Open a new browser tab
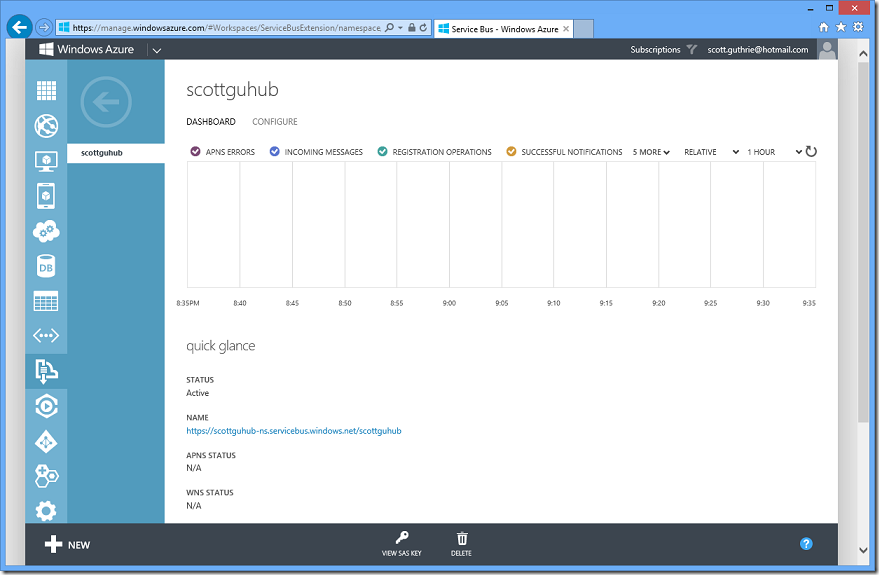The width and height of the screenshot is (879, 575). 584,29
